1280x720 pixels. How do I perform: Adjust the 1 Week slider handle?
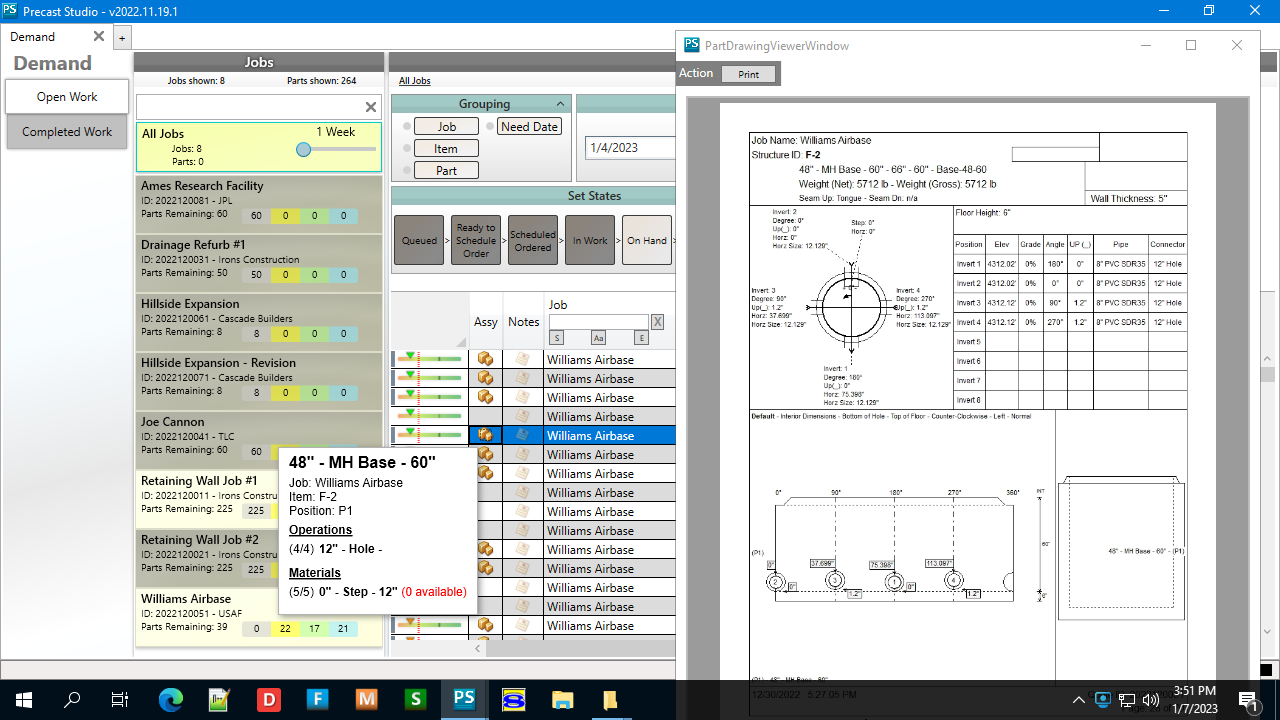click(303, 149)
